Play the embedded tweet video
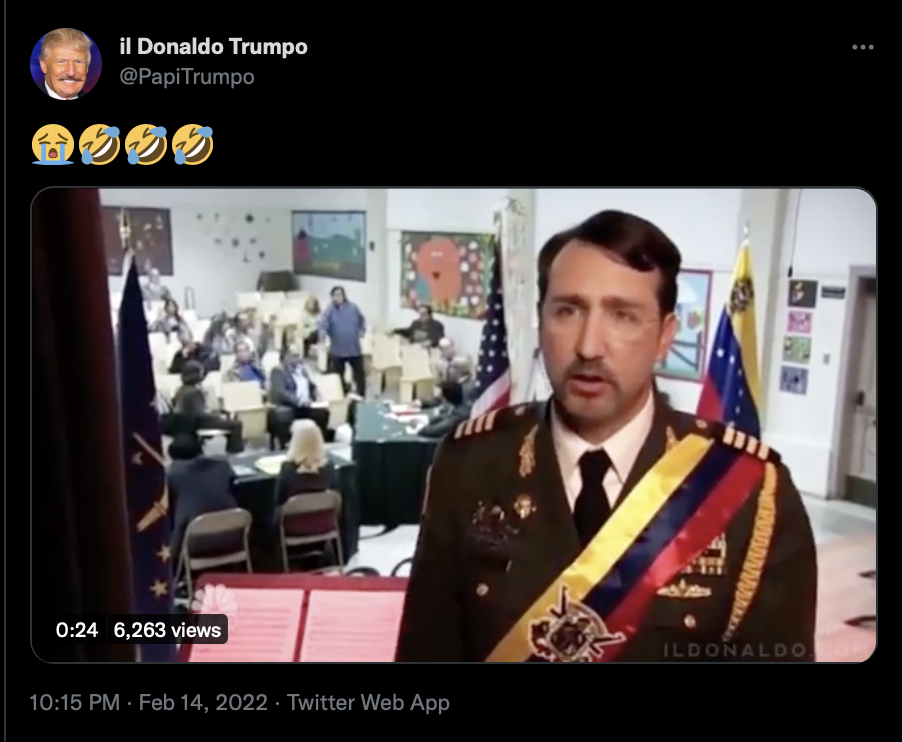This screenshot has height=742, width=902. pyautogui.click(x=453, y=425)
